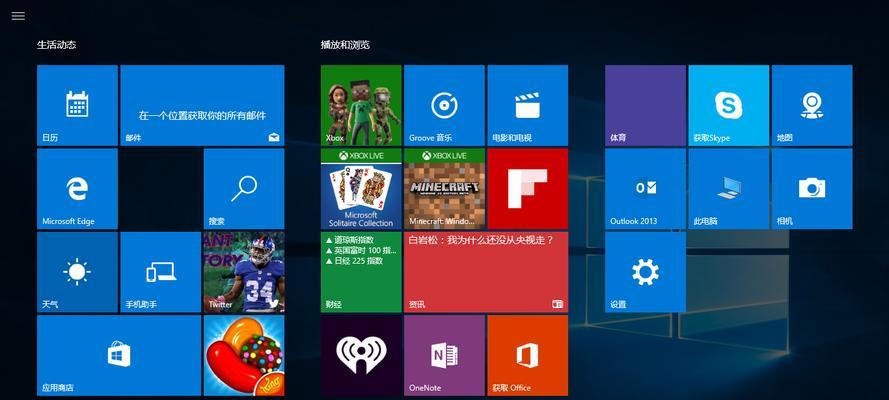The width and height of the screenshot is (889, 400).
Task: Open the 资讯 news headline tile
Action: point(486,272)
